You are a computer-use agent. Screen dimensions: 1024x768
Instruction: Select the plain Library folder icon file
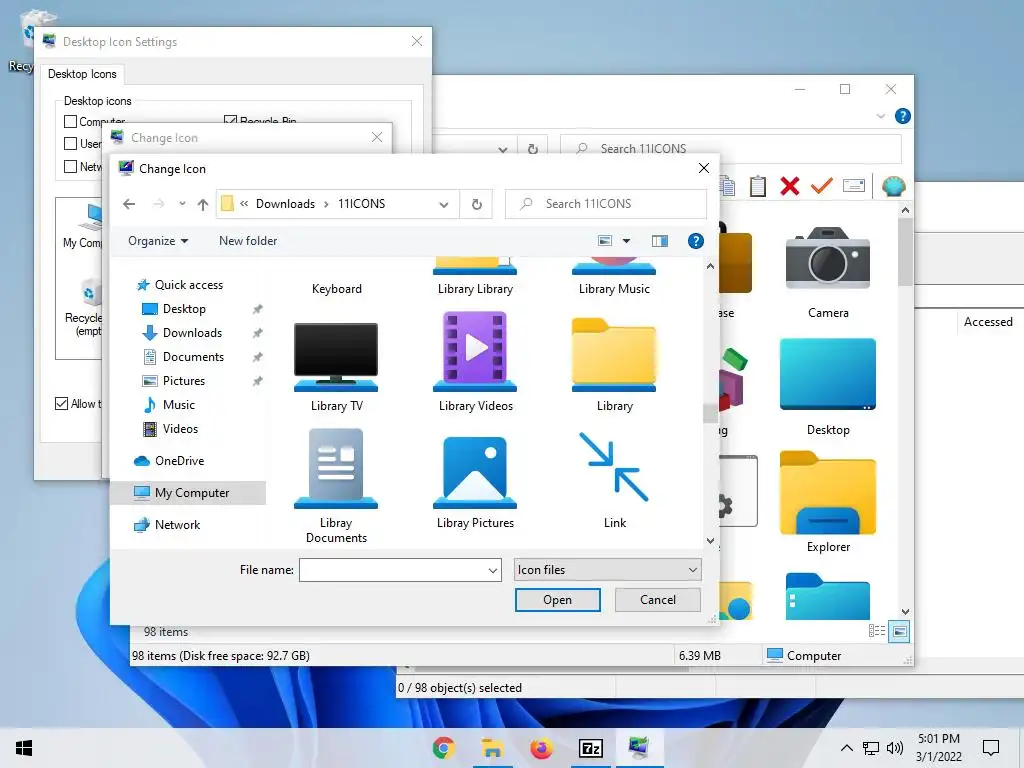[614, 364]
